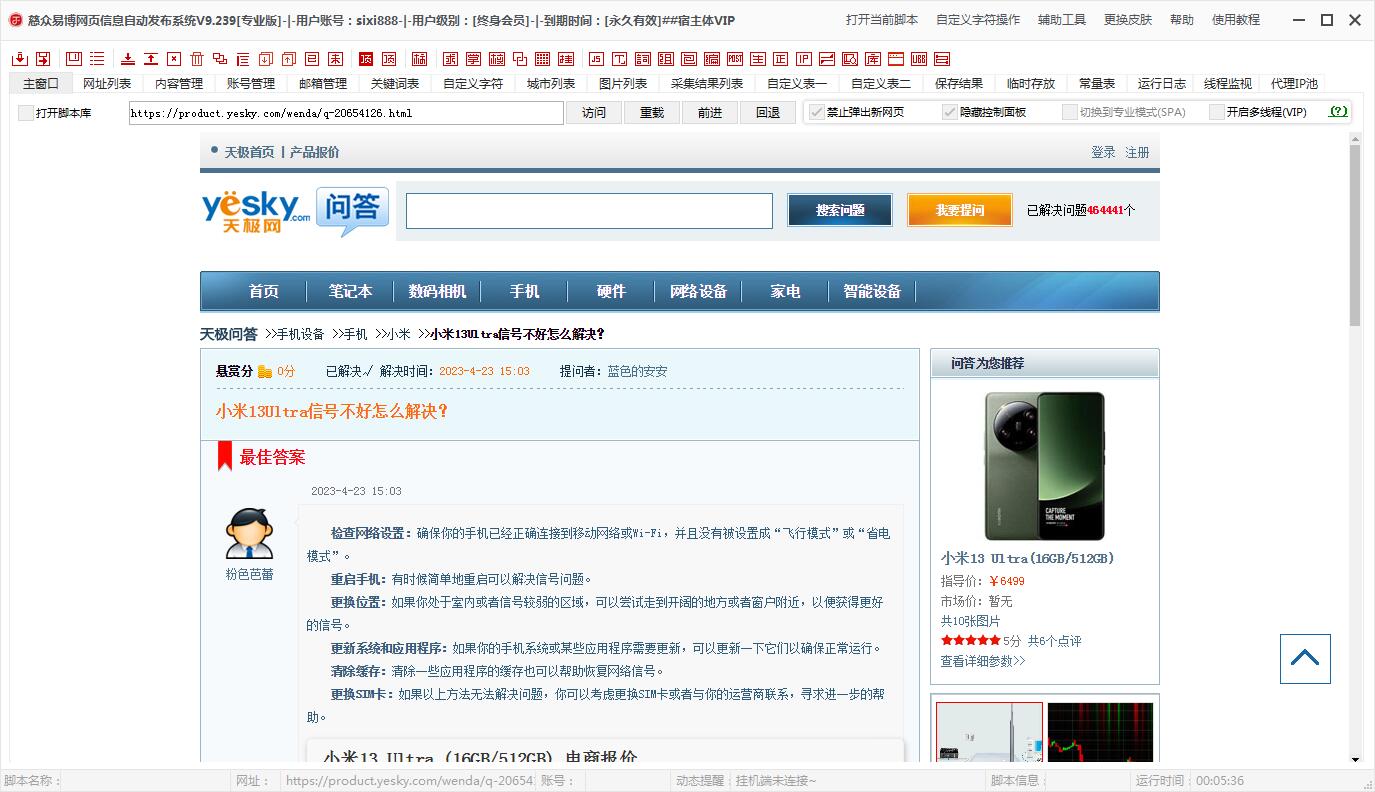The image size is (1375, 792).
Task: Open 笔记本 in the yesky navigation bar
Action: pos(351,291)
